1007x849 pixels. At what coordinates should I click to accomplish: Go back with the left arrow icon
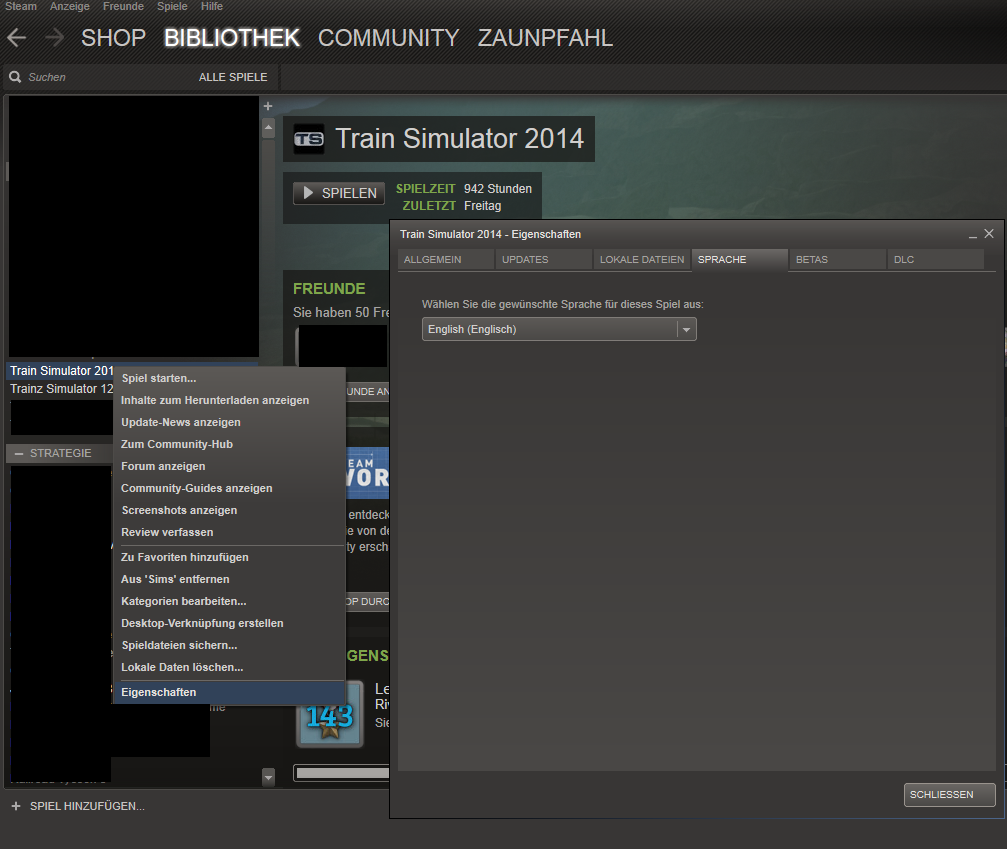coord(17,38)
